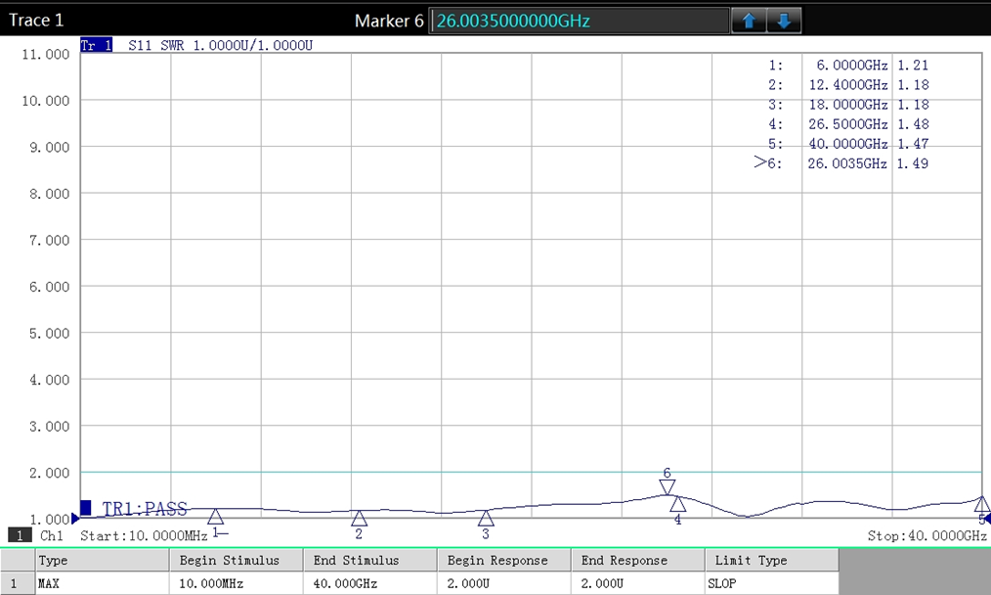Click the end response 2.000U cell
Screen dimensions: 991x595
tap(638, 583)
